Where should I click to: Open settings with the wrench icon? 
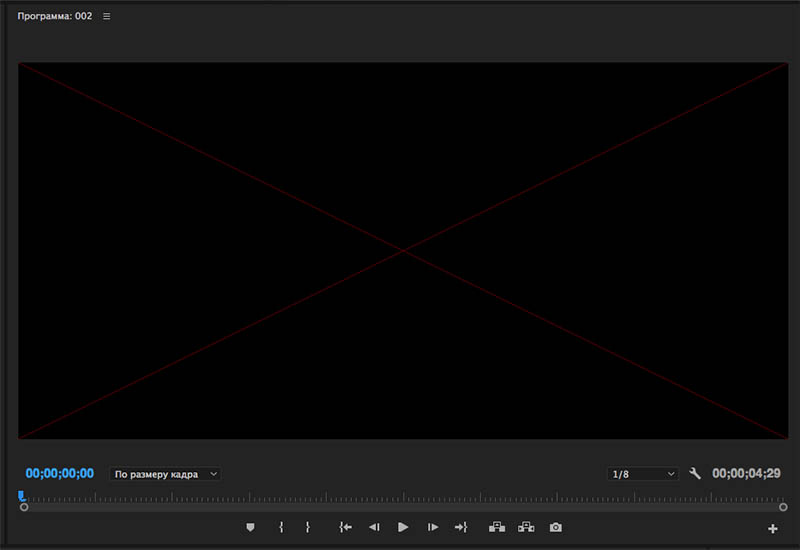pyautogui.click(x=694, y=473)
